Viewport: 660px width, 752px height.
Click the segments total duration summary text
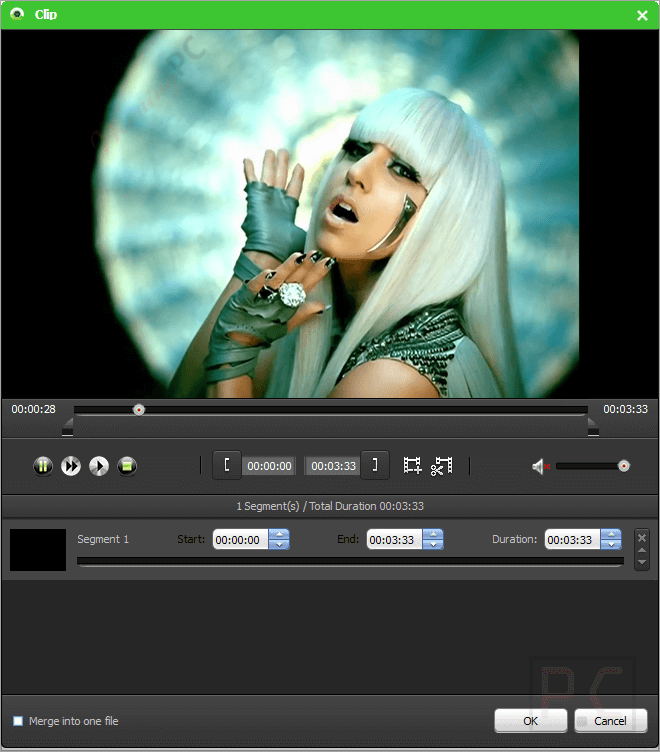tap(330, 506)
